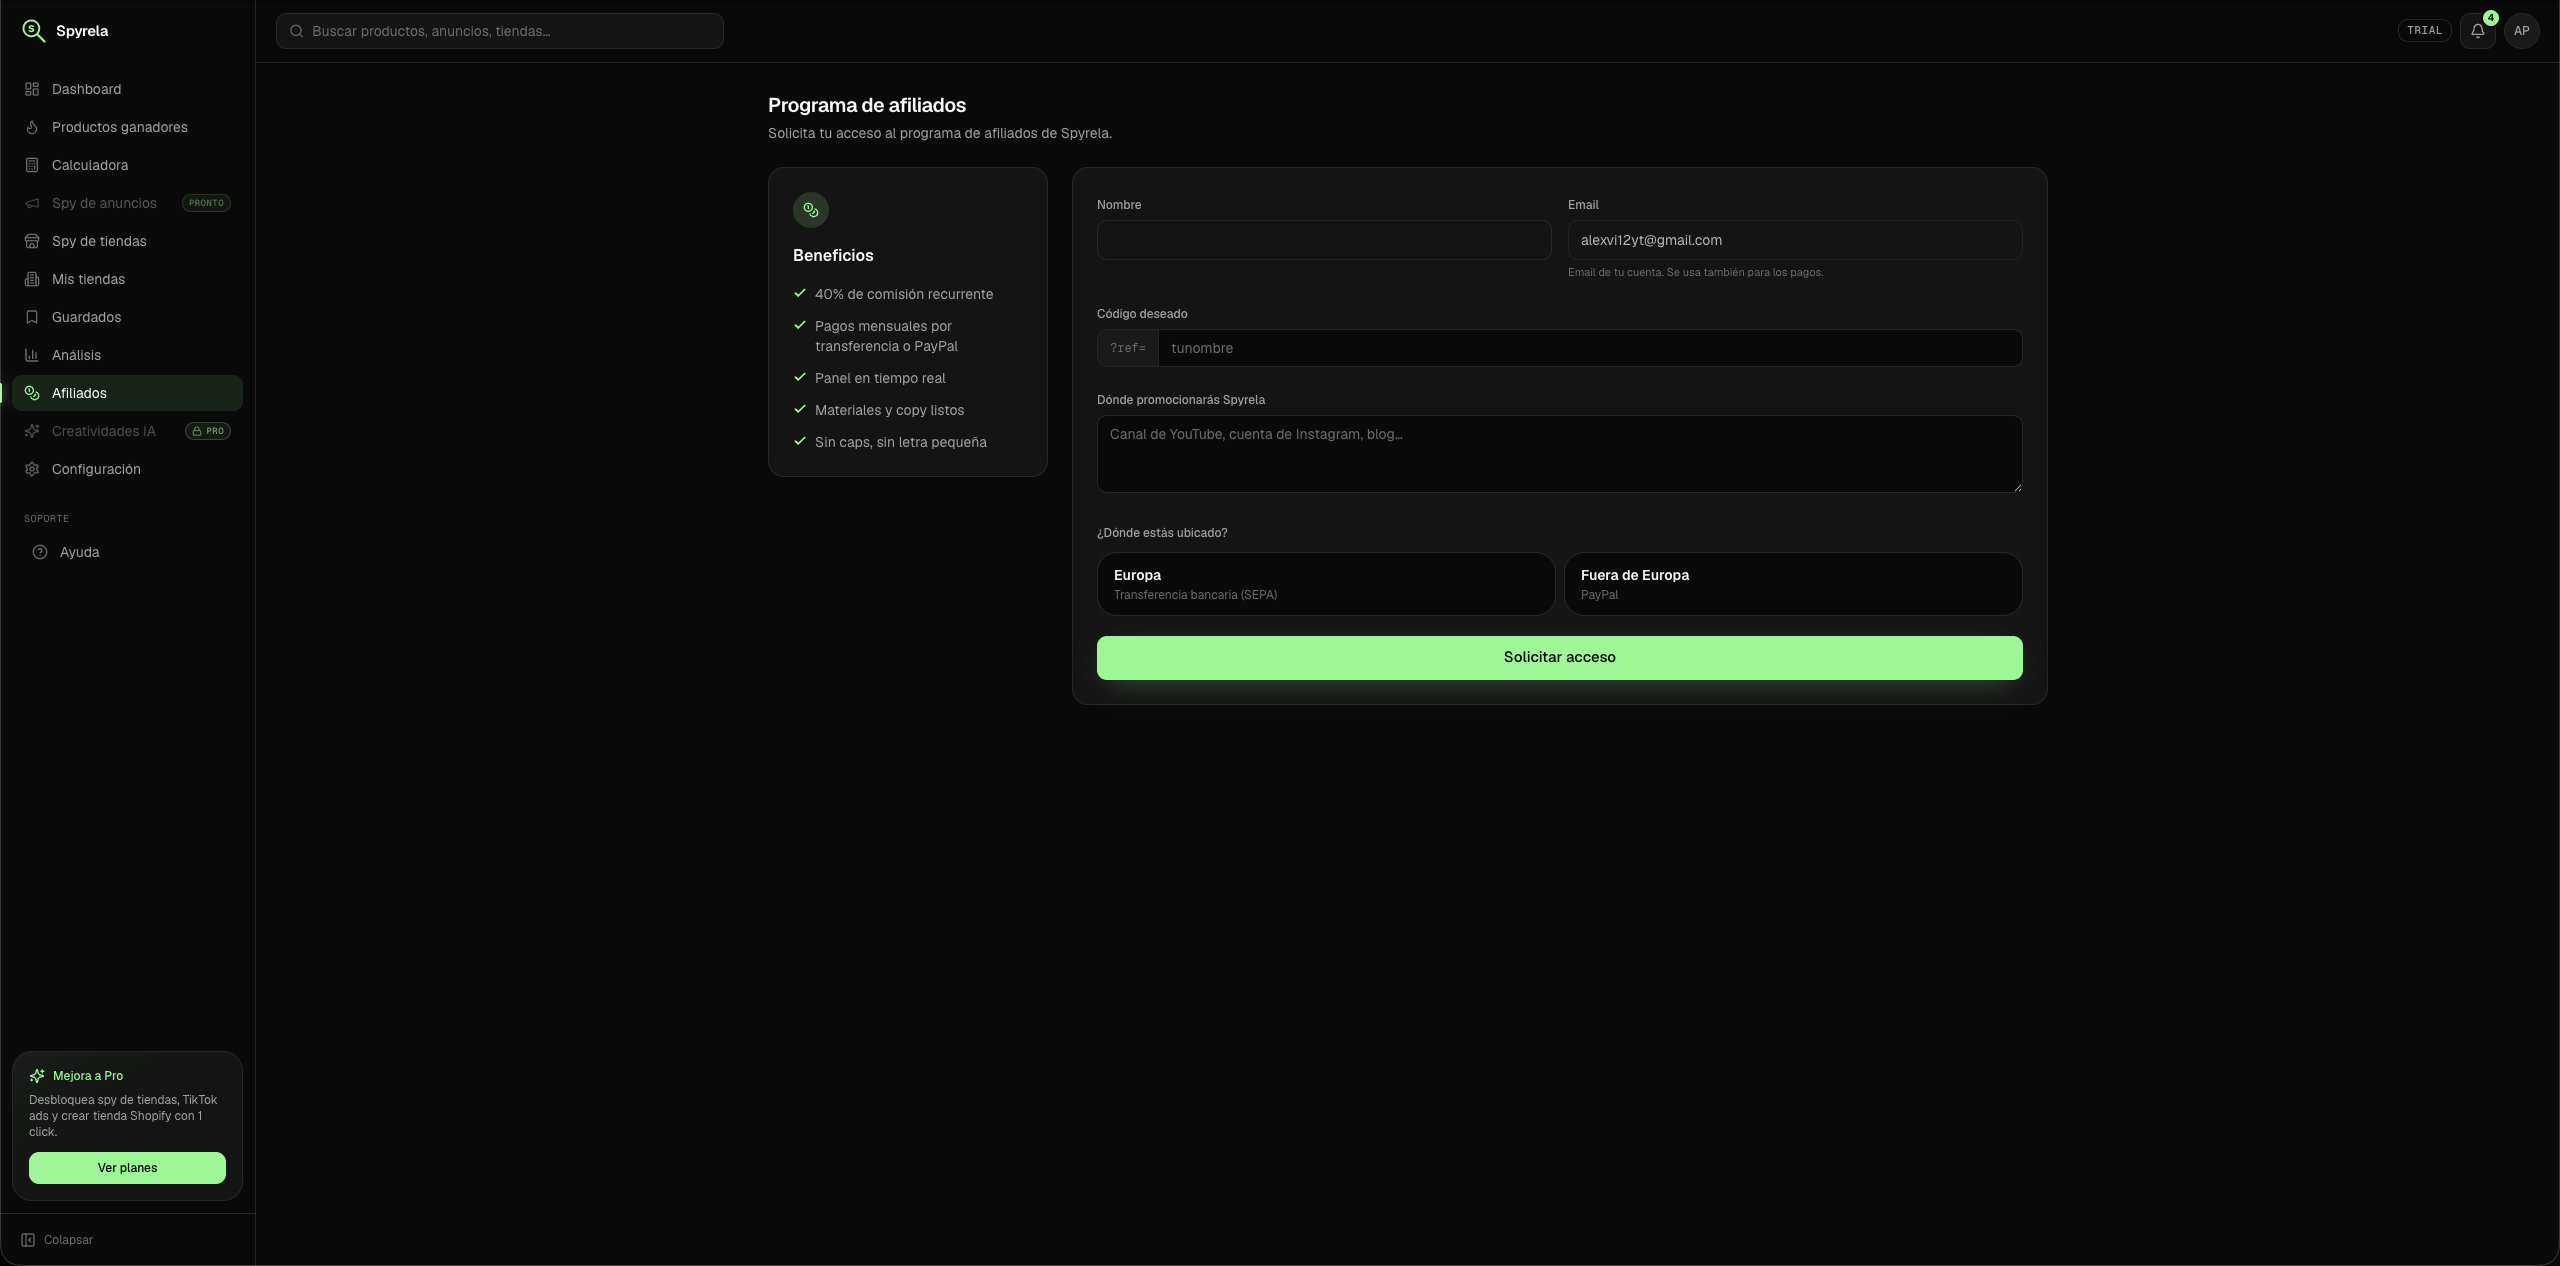Focus the Nombre input field

click(x=1324, y=240)
